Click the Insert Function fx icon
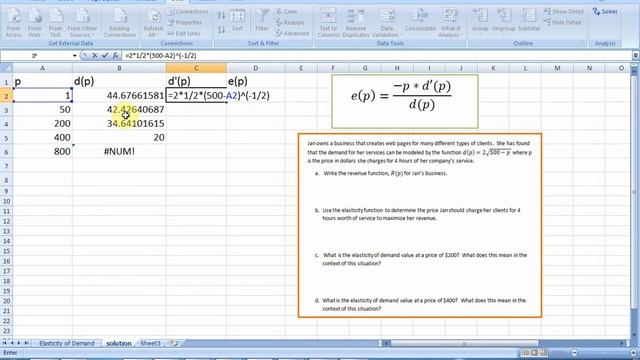This screenshot has width=640, height=360. pos(116,56)
